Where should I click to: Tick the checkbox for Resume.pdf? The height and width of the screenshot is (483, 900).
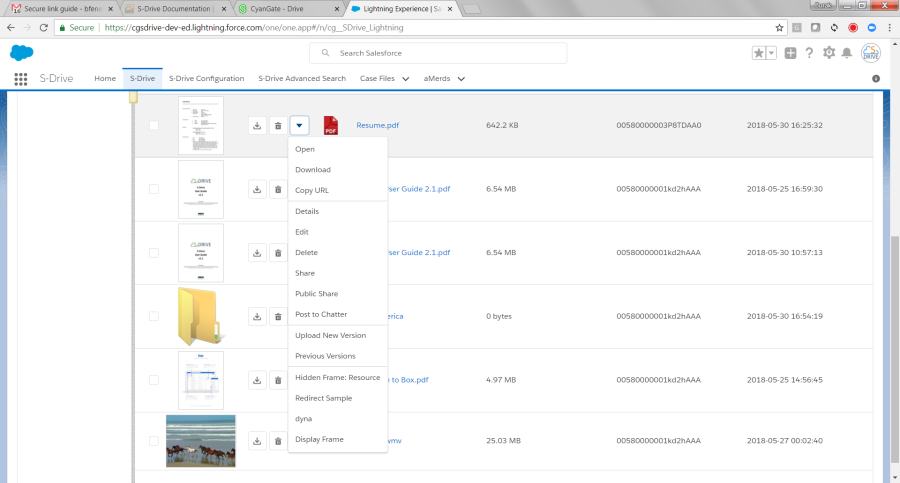(153, 125)
